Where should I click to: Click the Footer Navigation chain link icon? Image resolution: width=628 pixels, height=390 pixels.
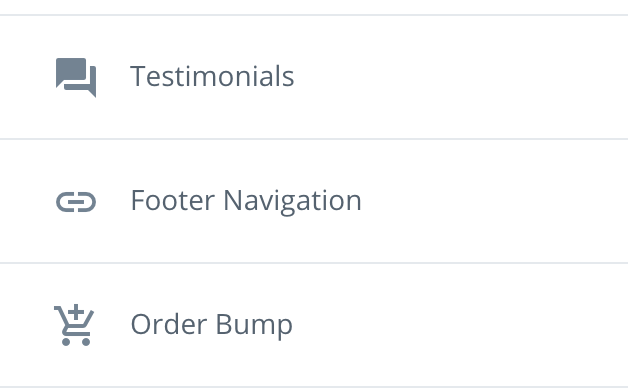(x=76, y=201)
